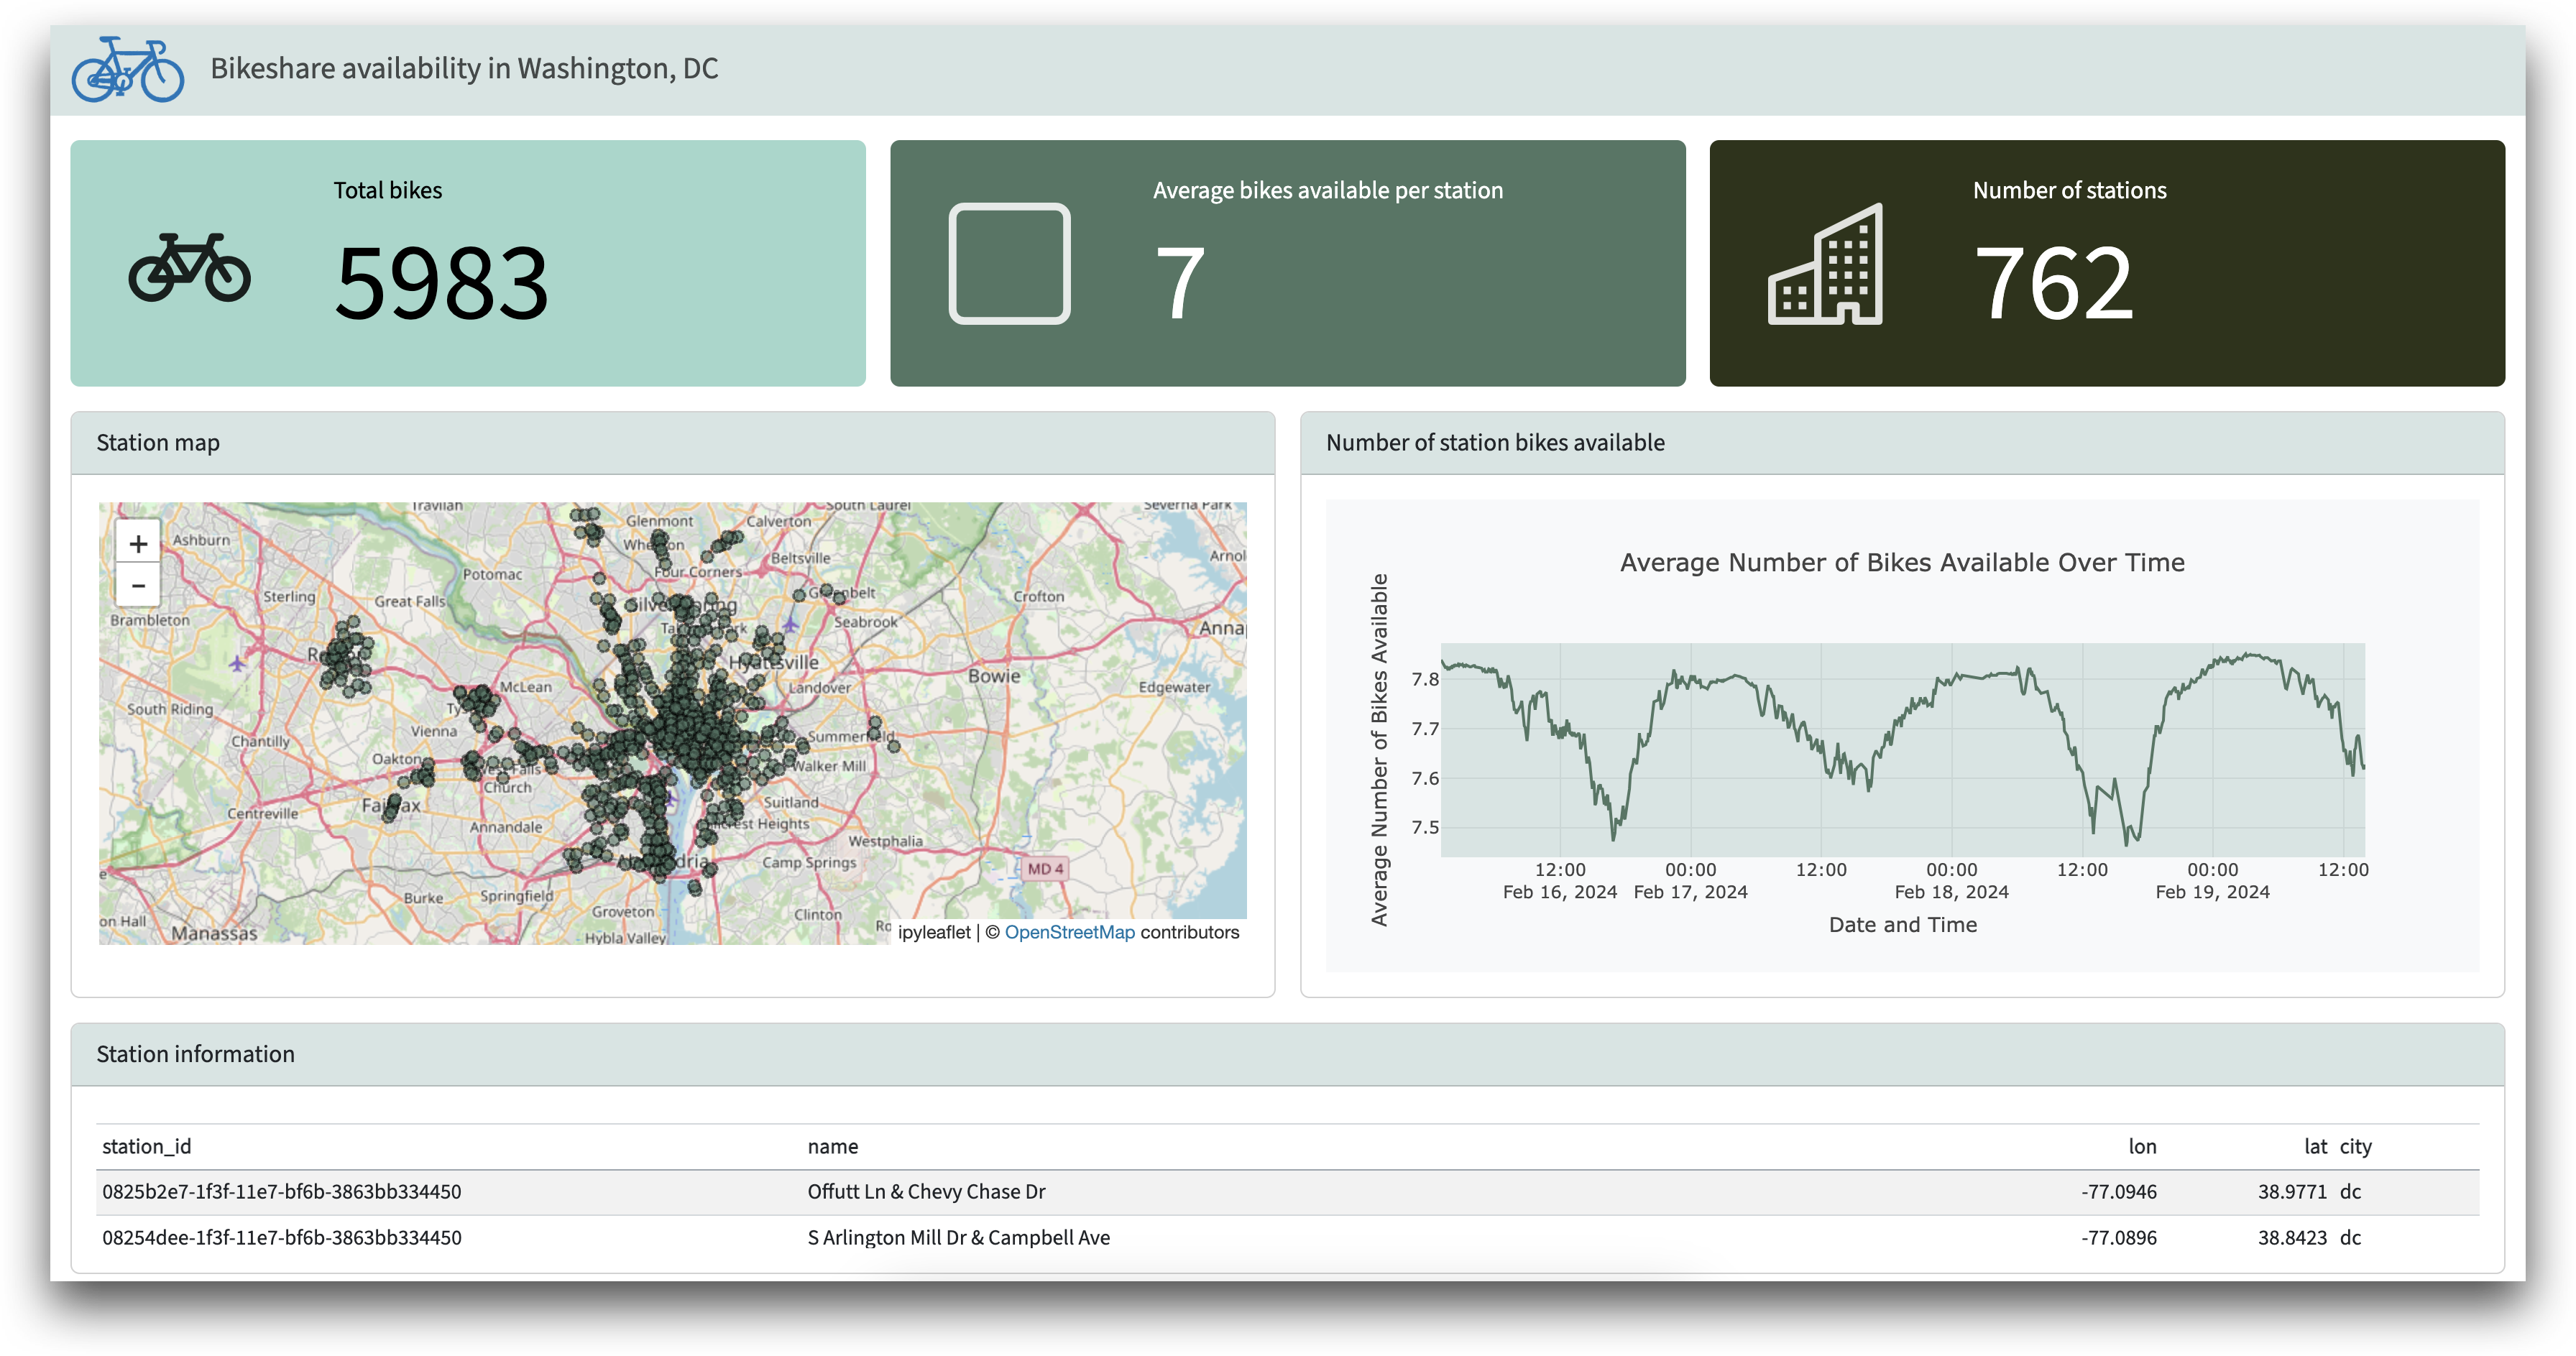Click the Station information panel header

pyautogui.click(x=195, y=1054)
